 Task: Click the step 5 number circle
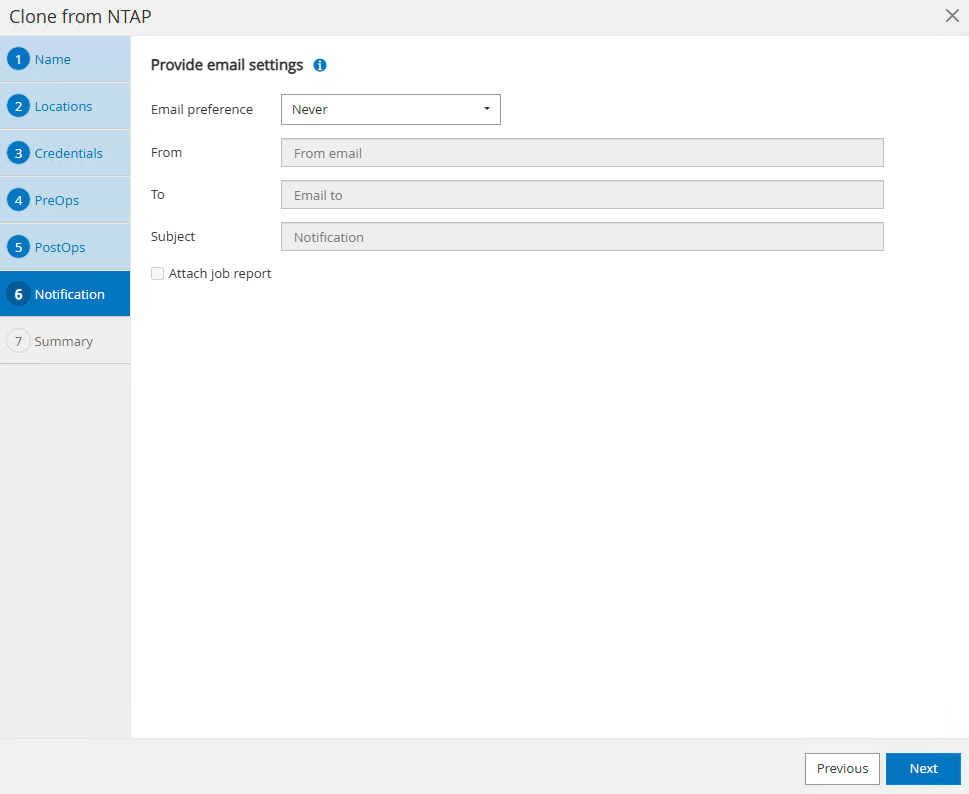coord(18,247)
